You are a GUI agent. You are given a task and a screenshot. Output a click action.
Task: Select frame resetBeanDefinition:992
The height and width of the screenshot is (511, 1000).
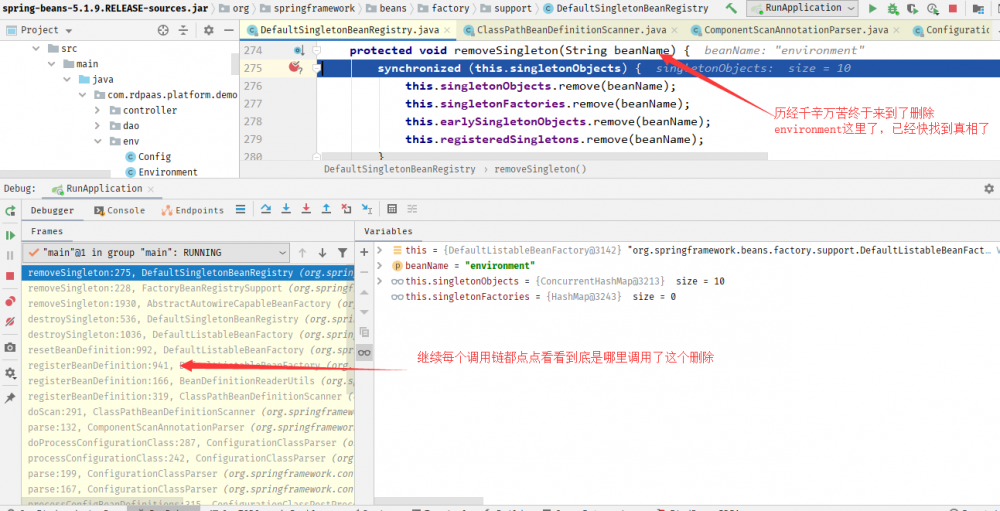tap(188, 350)
